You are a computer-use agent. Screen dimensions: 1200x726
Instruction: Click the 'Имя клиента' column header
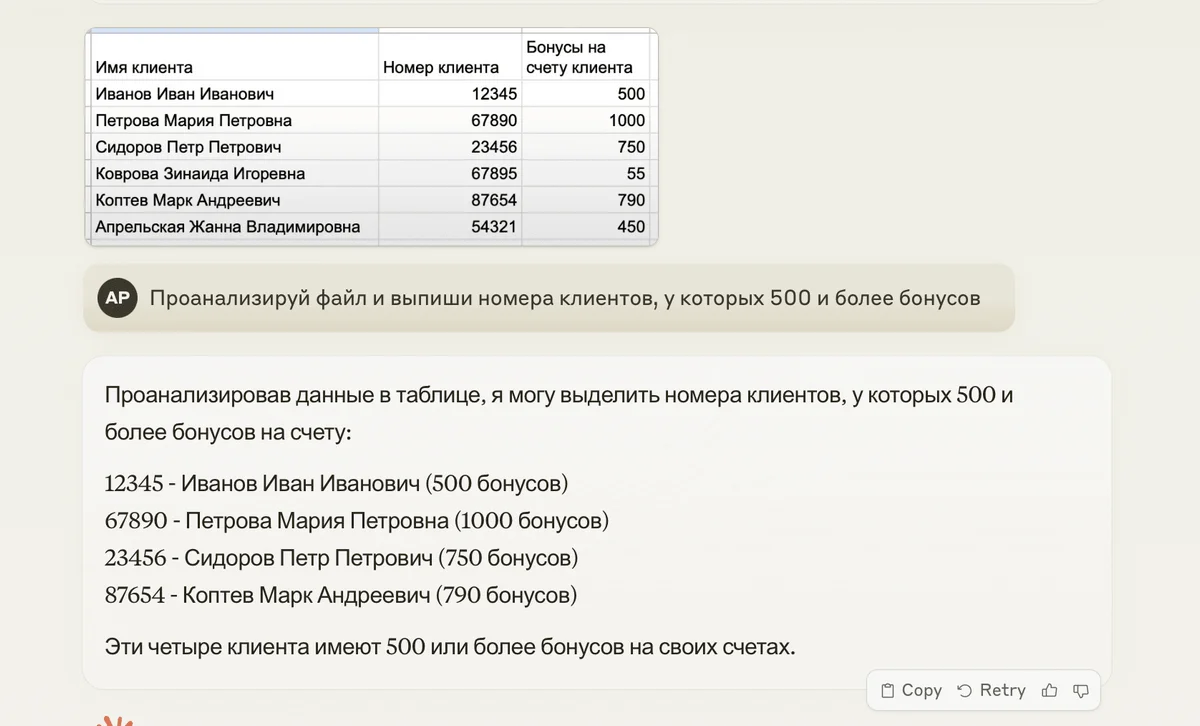tap(144, 68)
